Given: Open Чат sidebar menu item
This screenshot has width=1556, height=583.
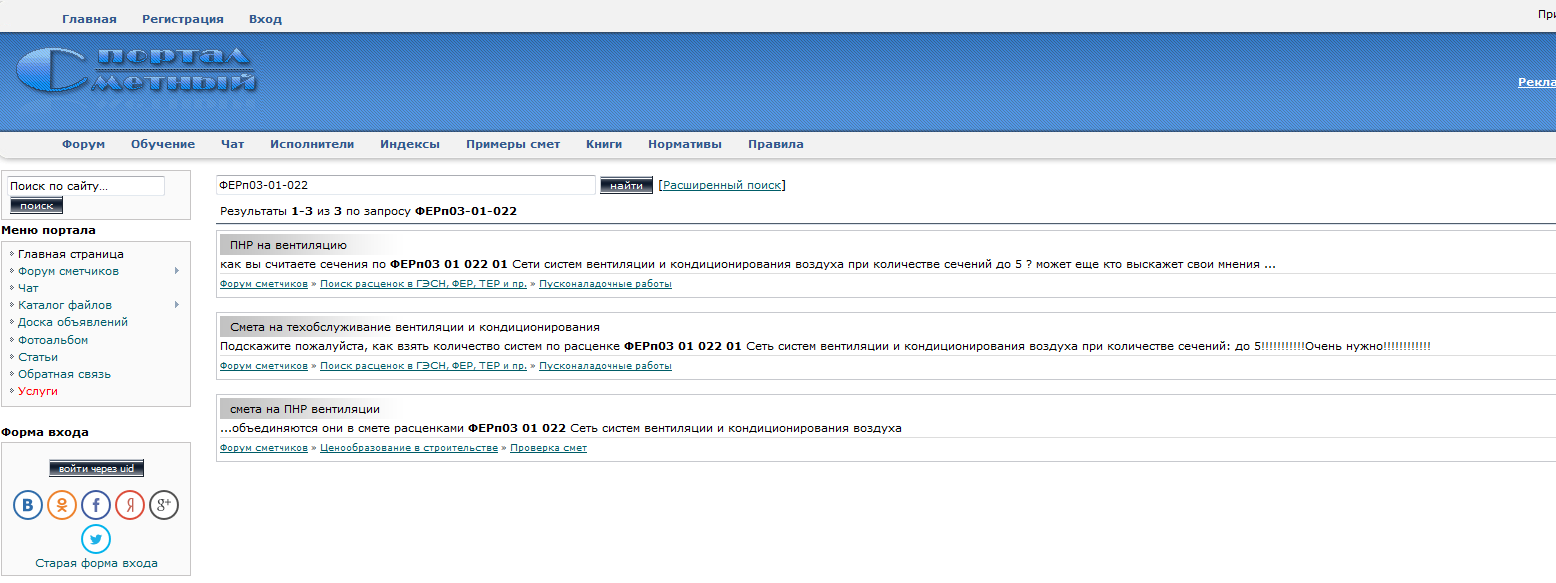Looking at the screenshot, I should coord(28,288).
